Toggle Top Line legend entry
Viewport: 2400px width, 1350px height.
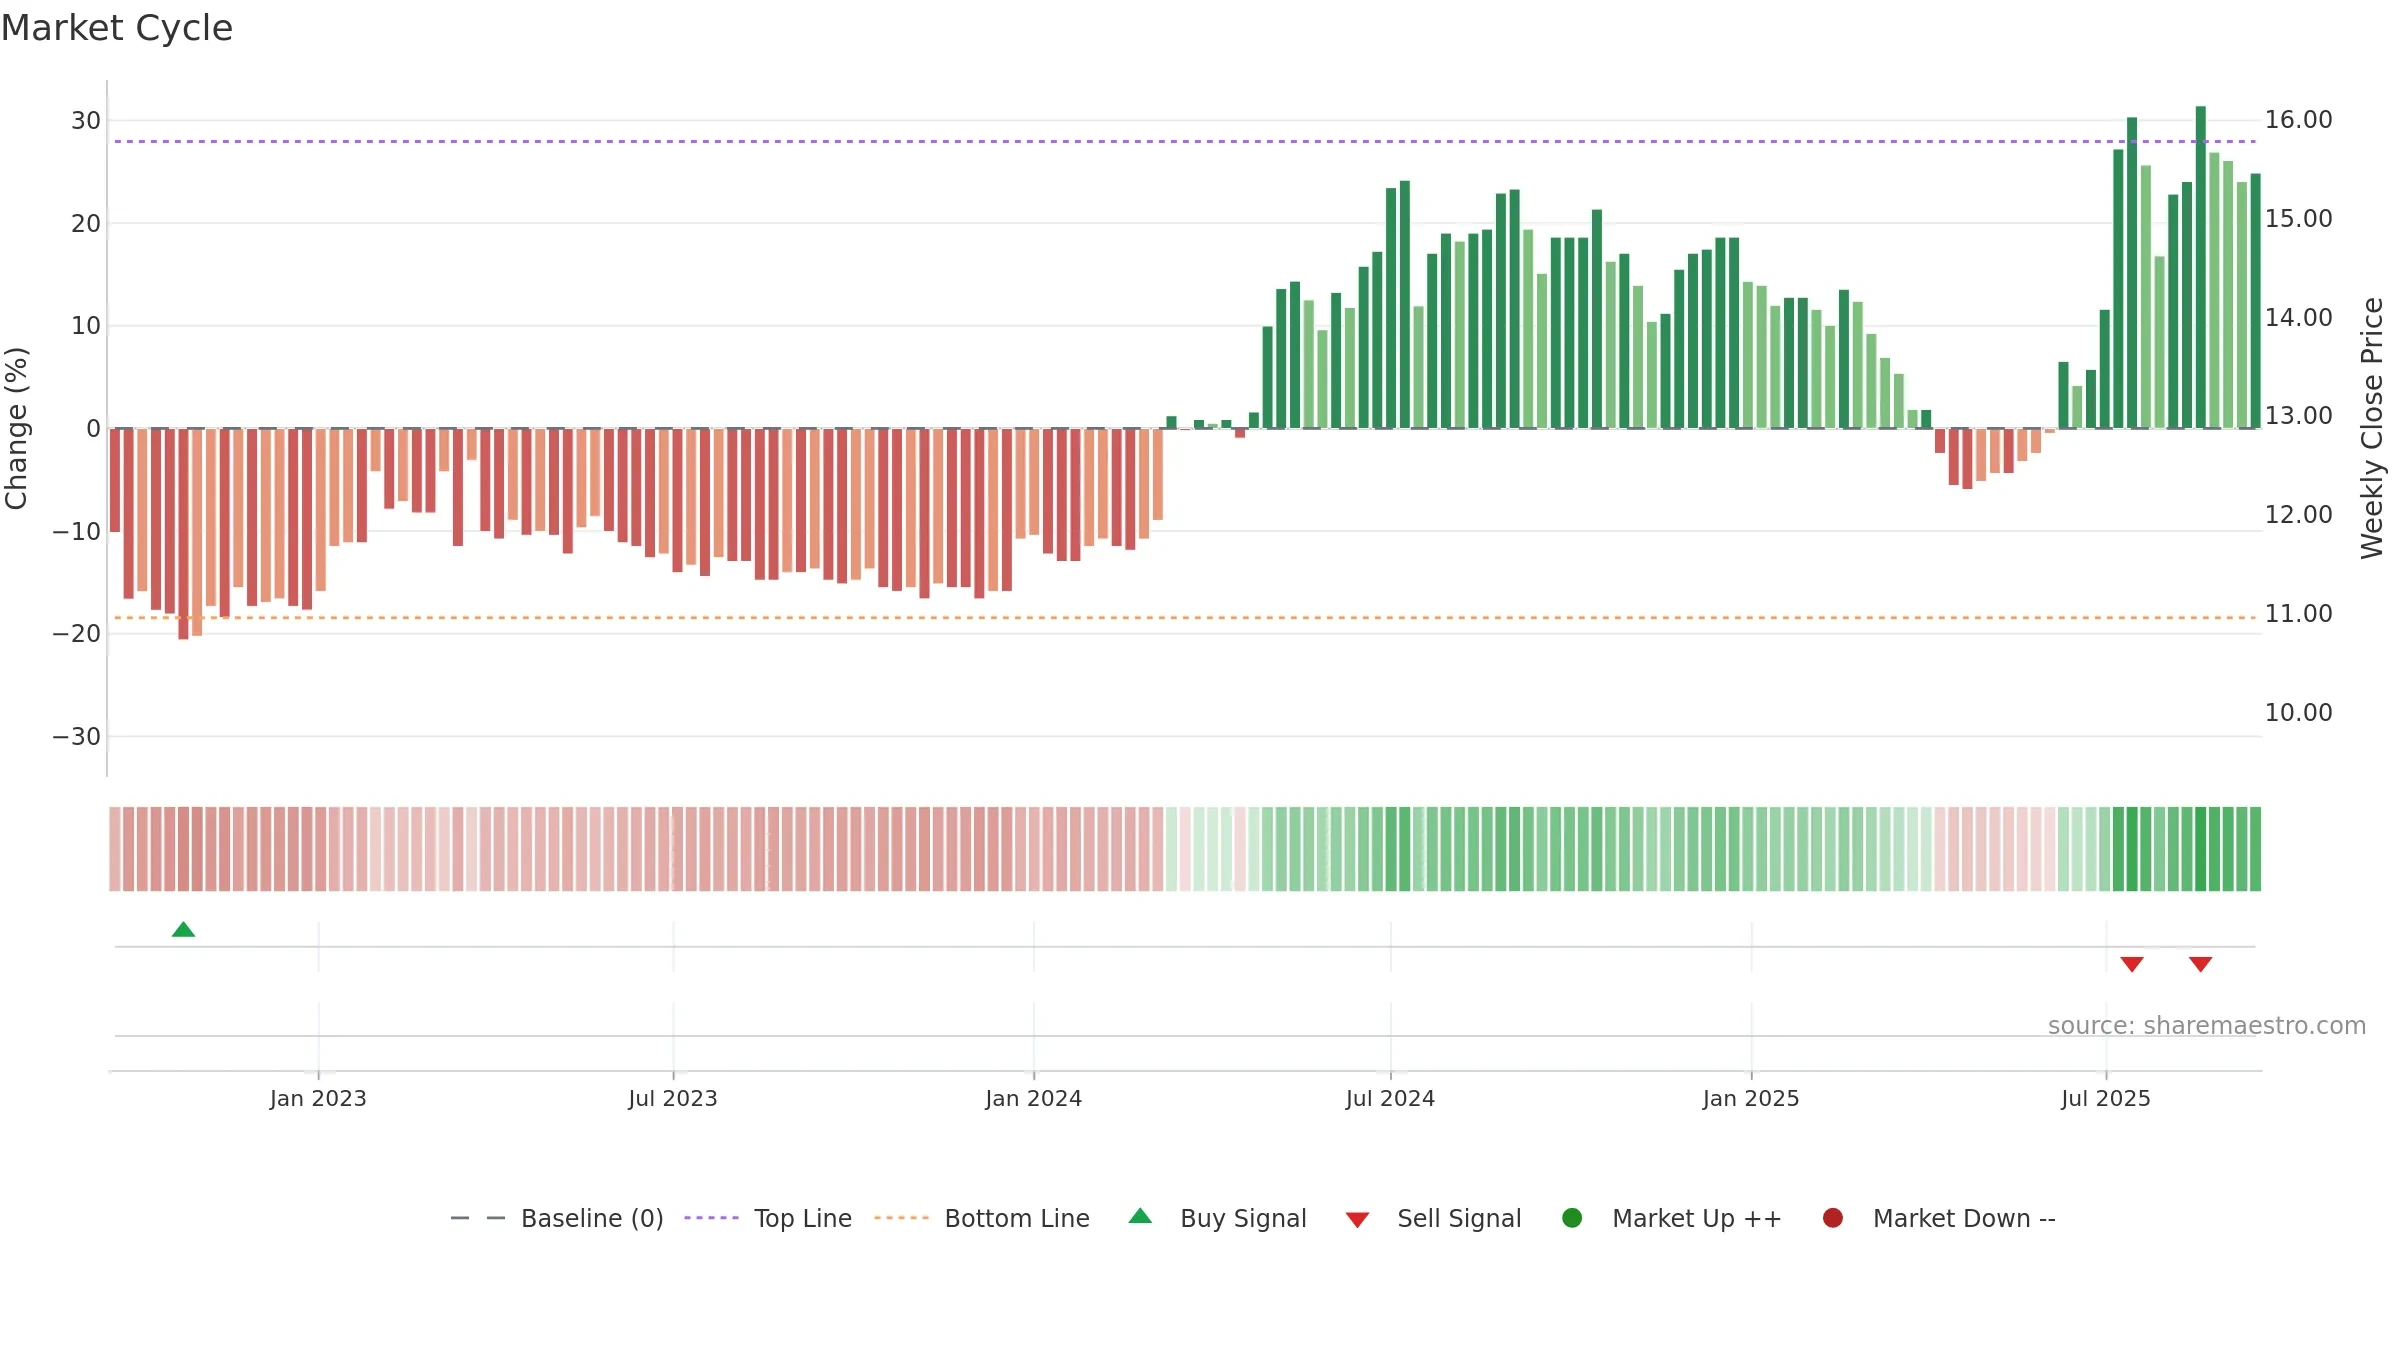point(768,1218)
